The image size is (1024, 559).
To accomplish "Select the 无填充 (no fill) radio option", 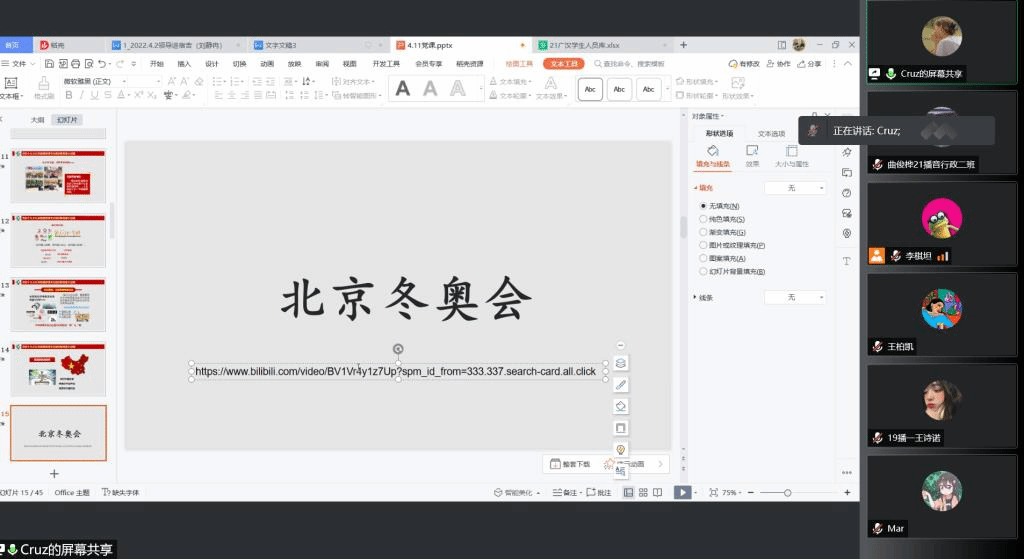I will coord(703,206).
